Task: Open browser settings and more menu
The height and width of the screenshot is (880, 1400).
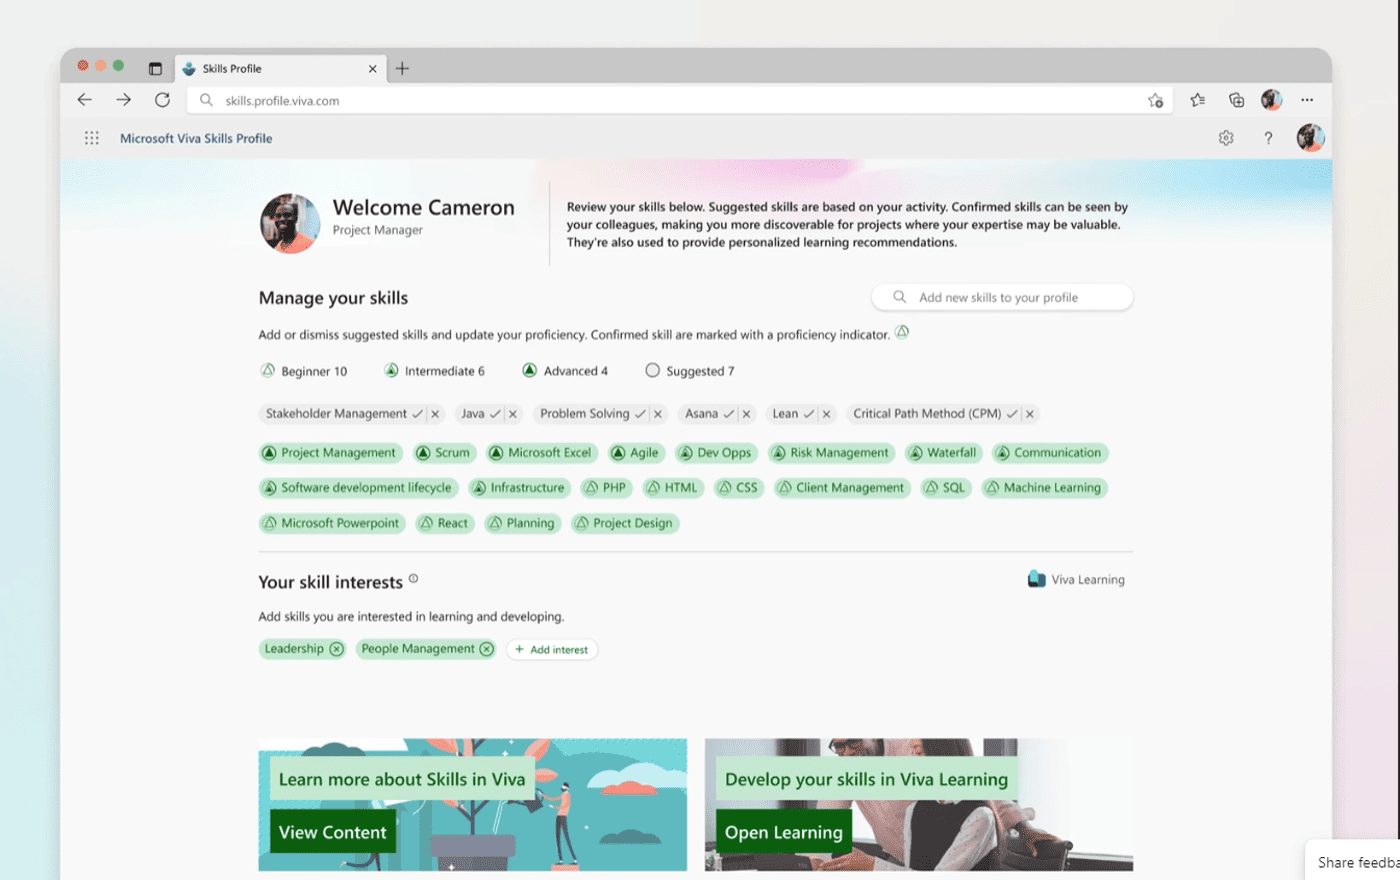Action: click(1307, 100)
